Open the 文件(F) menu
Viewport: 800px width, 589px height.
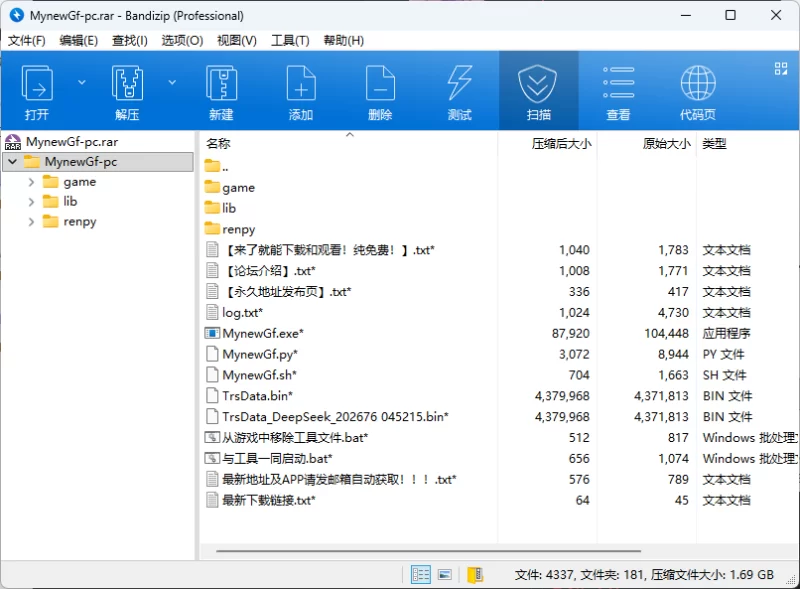click(27, 40)
